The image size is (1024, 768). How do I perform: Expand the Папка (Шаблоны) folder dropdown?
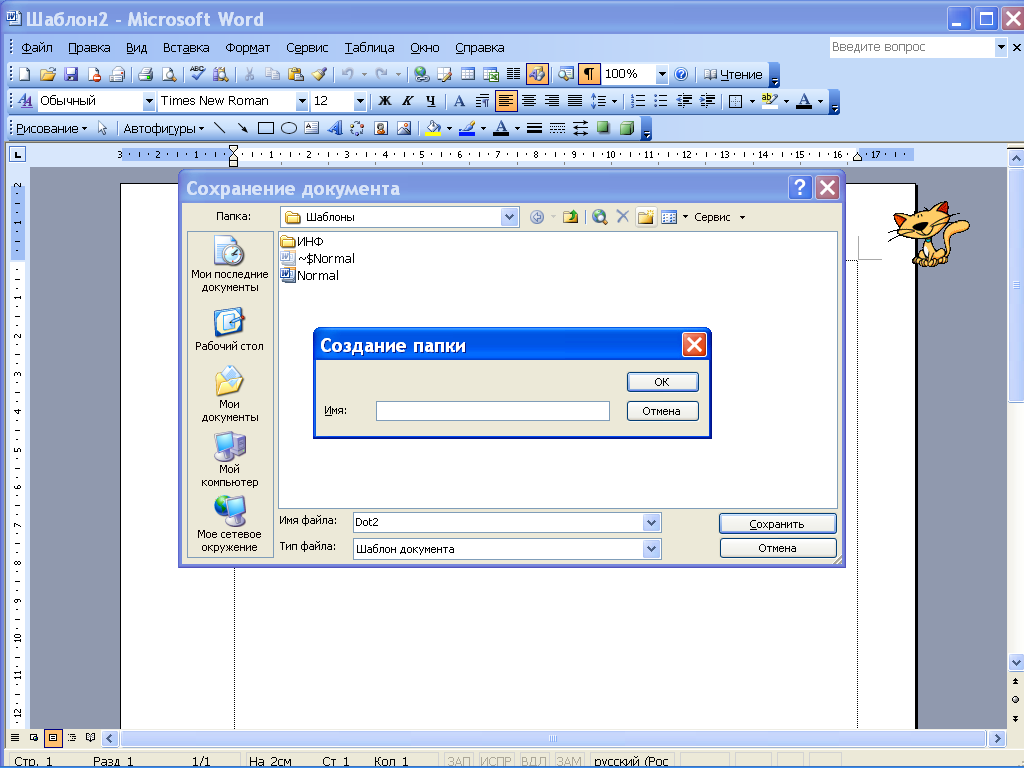[509, 217]
